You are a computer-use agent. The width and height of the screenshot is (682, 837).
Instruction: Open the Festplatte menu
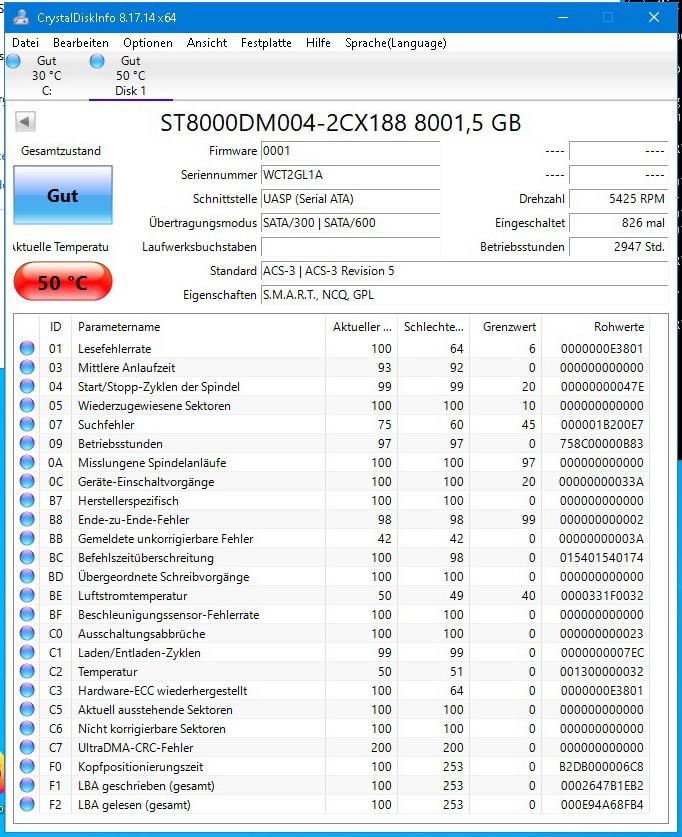tap(266, 43)
